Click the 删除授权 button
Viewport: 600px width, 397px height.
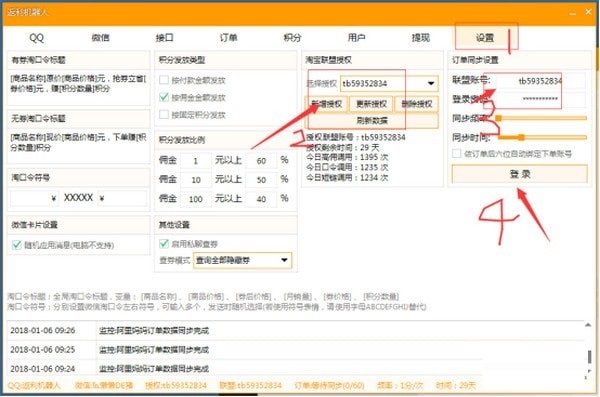click(x=417, y=104)
